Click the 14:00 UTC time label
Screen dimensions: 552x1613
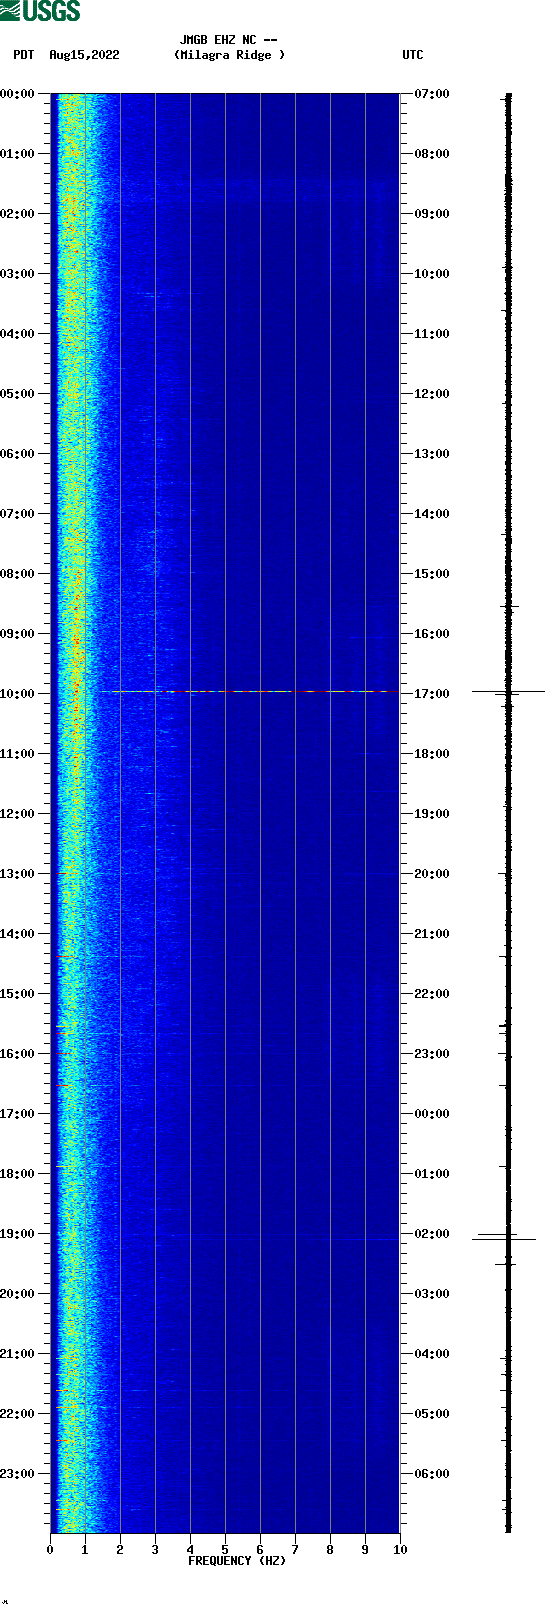(432, 514)
